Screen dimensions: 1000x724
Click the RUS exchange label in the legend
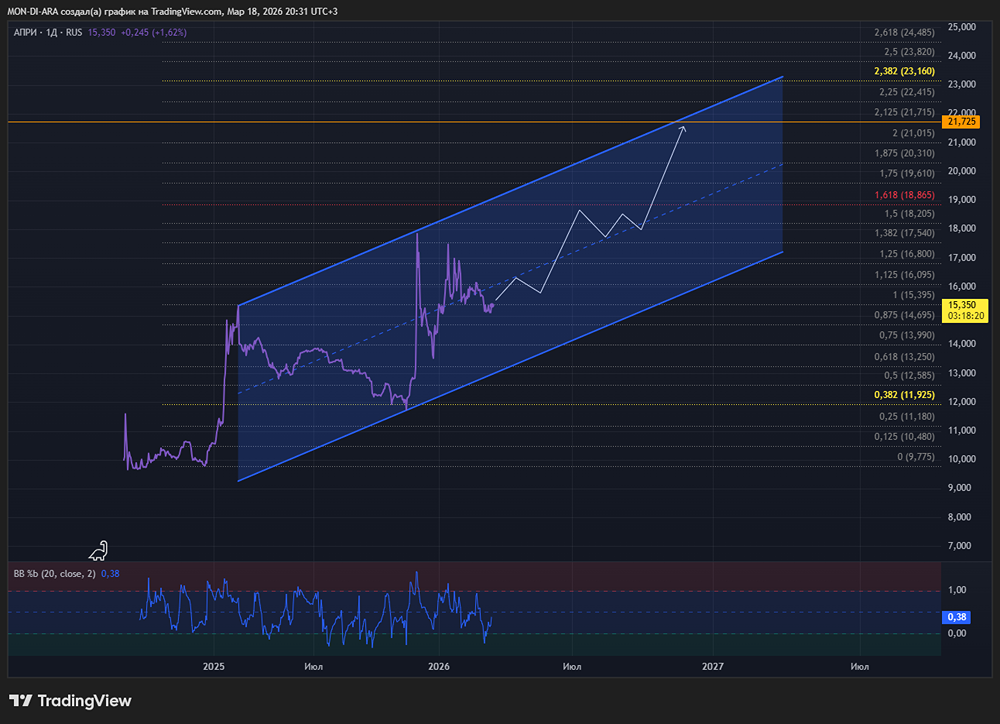[x=74, y=33]
